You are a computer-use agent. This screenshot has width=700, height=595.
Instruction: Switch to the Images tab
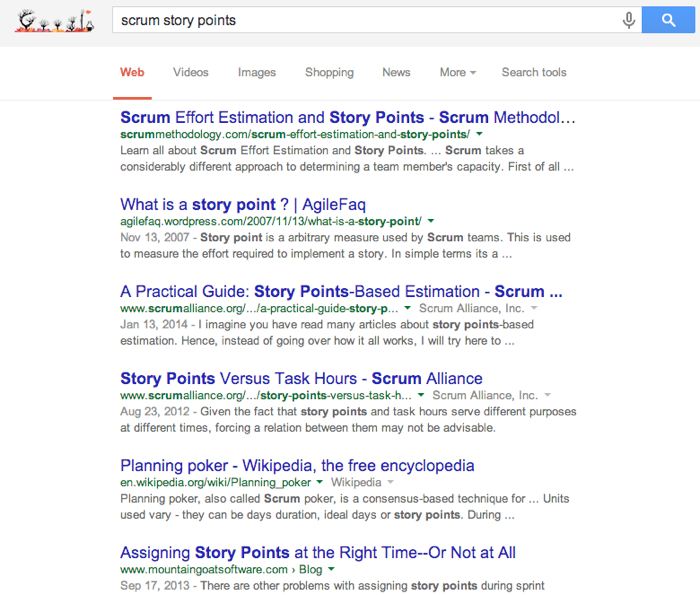(257, 72)
